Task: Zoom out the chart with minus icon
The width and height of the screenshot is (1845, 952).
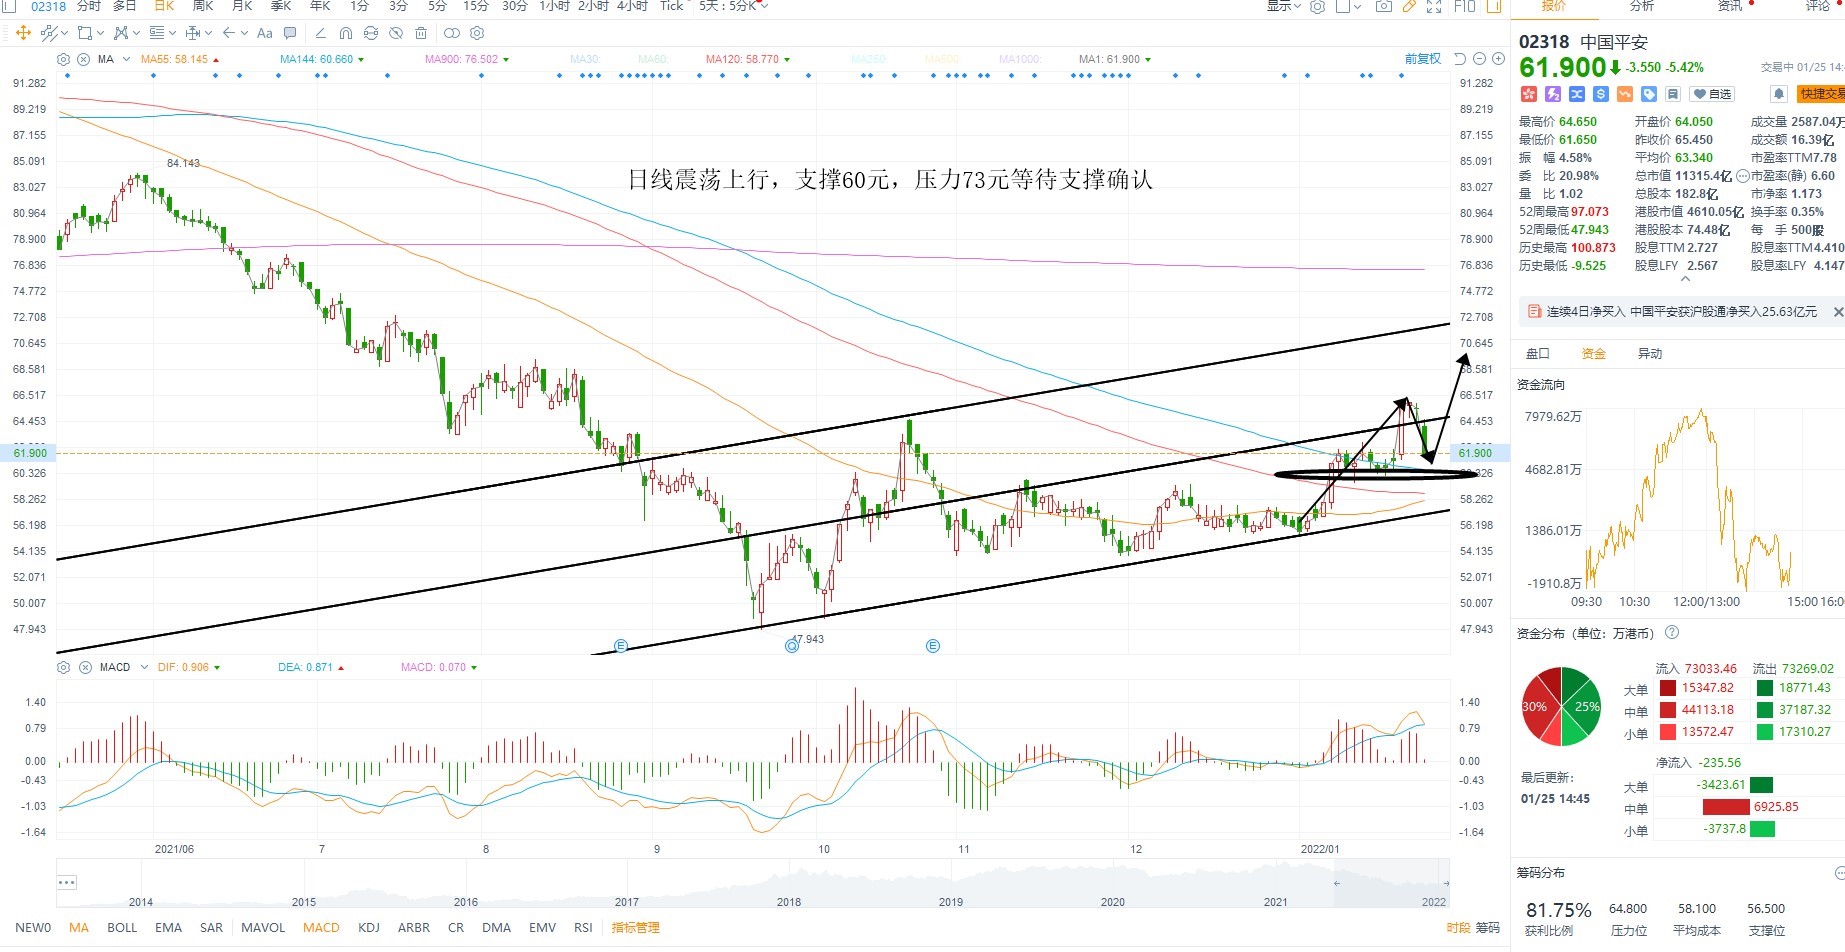Action: click(x=1479, y=59)
